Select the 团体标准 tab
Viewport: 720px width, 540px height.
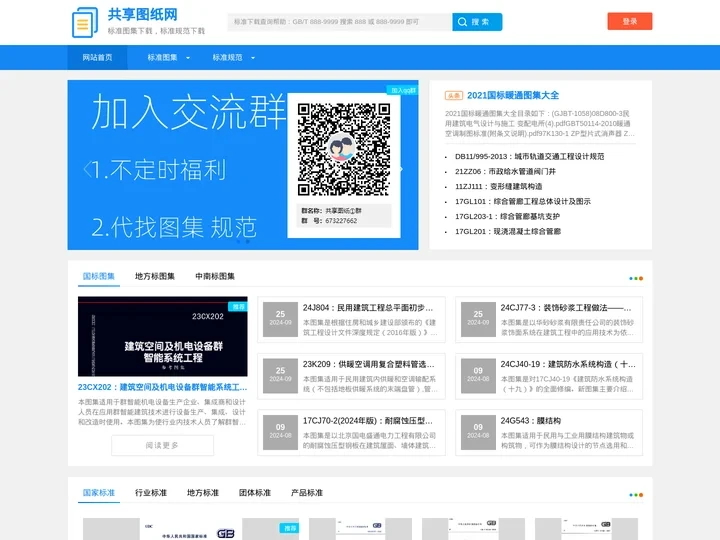coord(255,493)
